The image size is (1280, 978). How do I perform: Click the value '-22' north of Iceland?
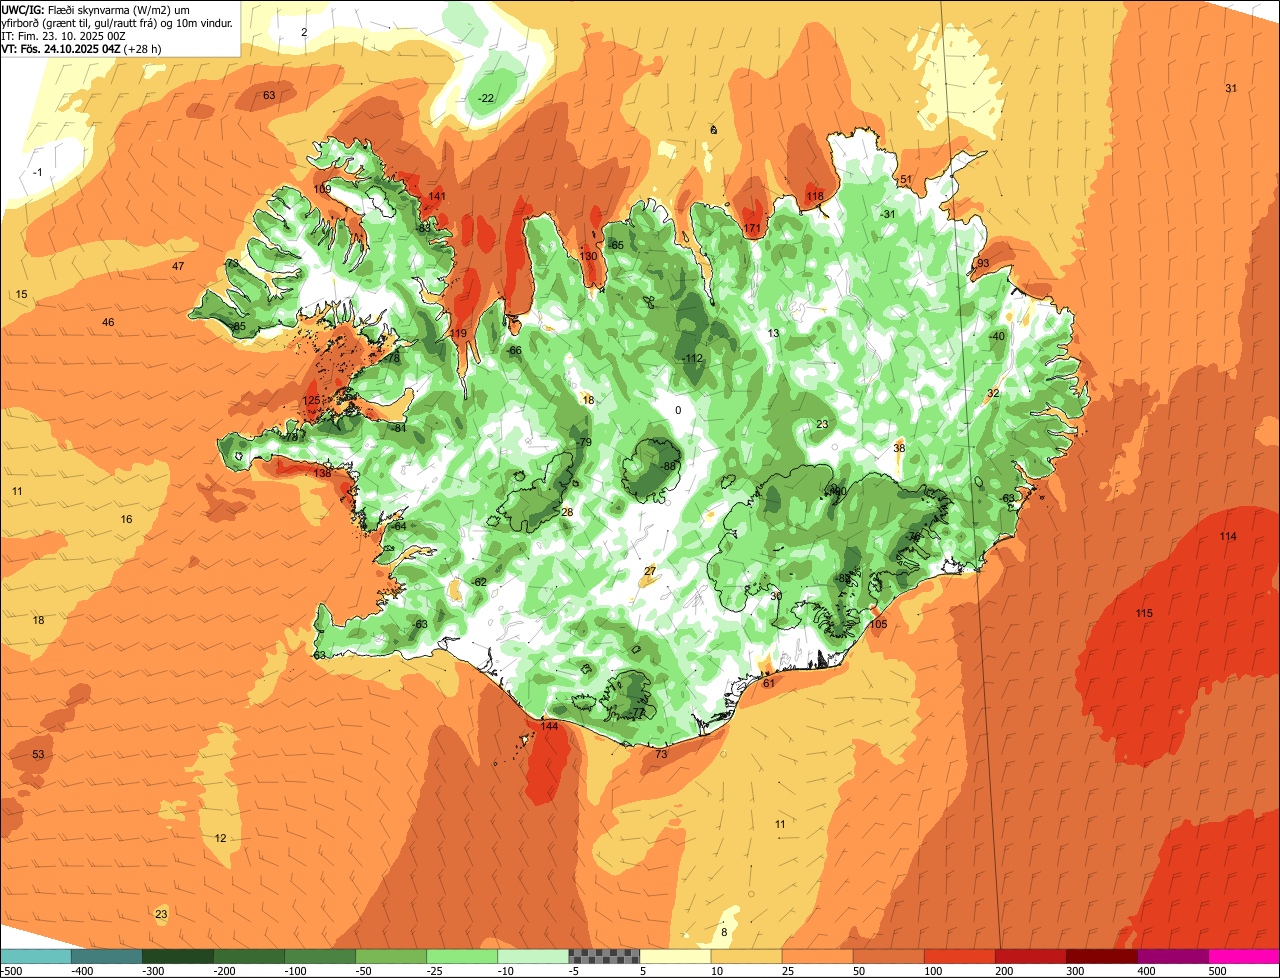[485, 98]
